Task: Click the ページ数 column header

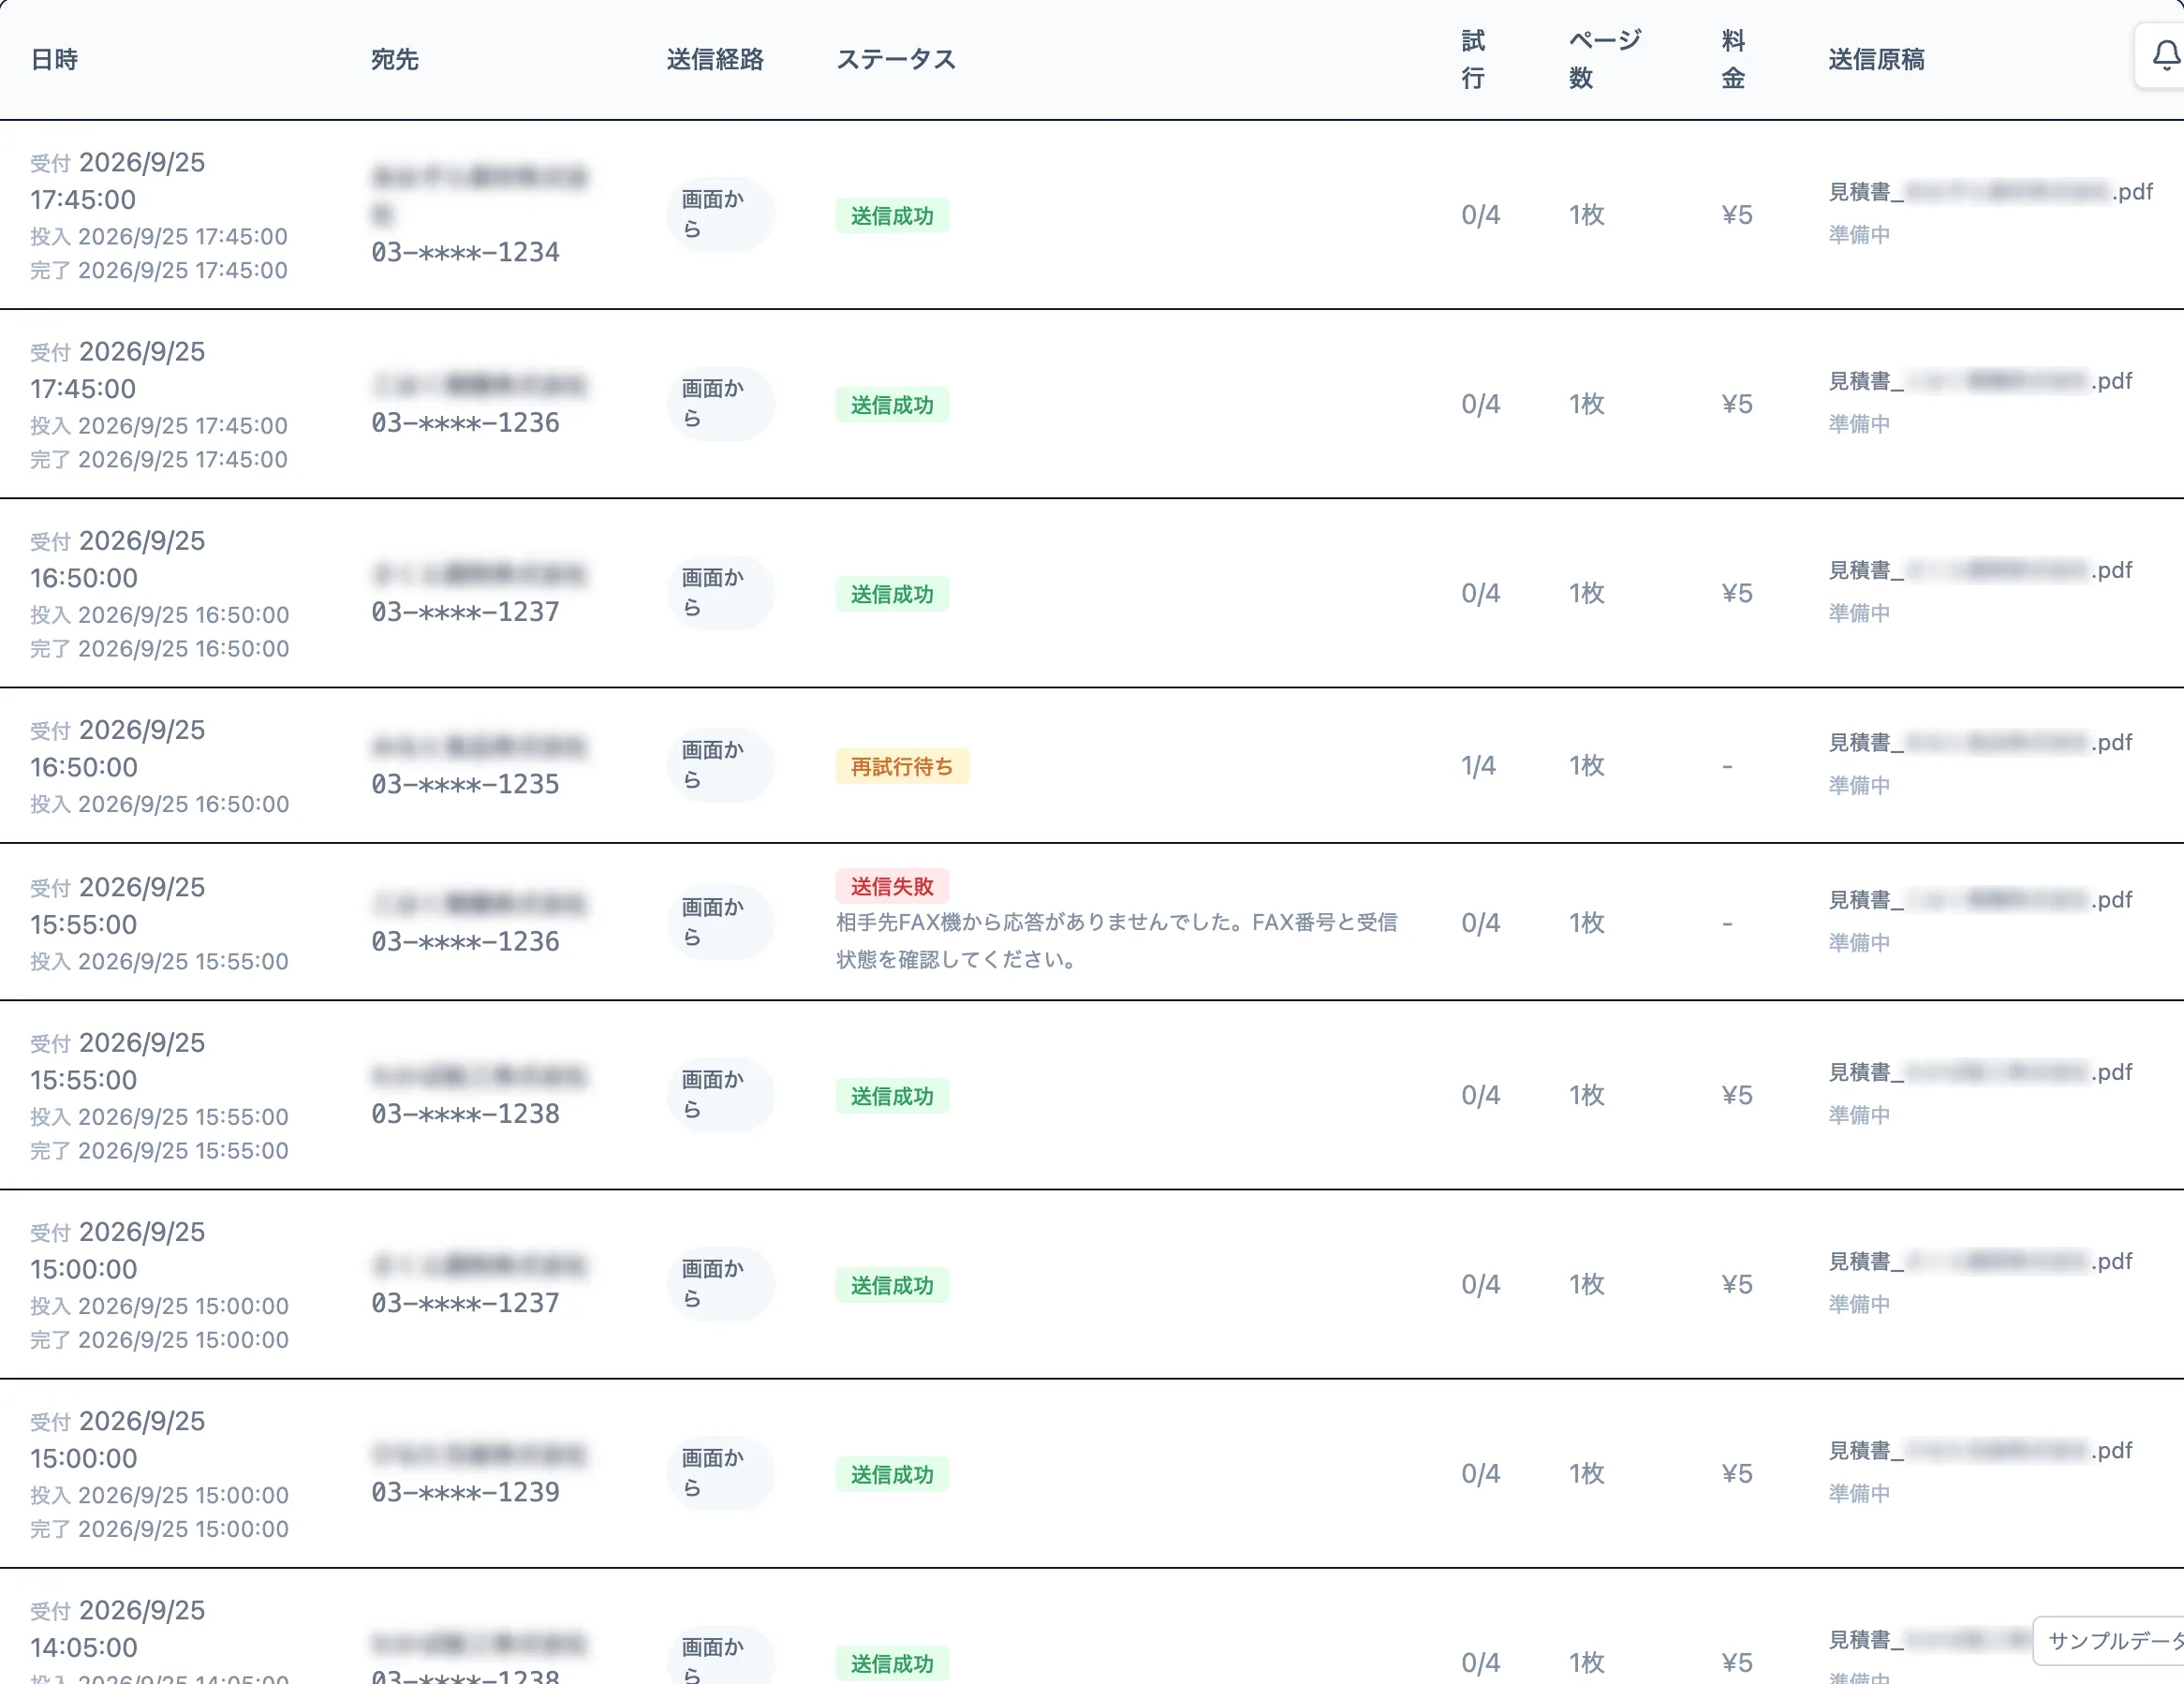Action: click(x=1604, y=59)
